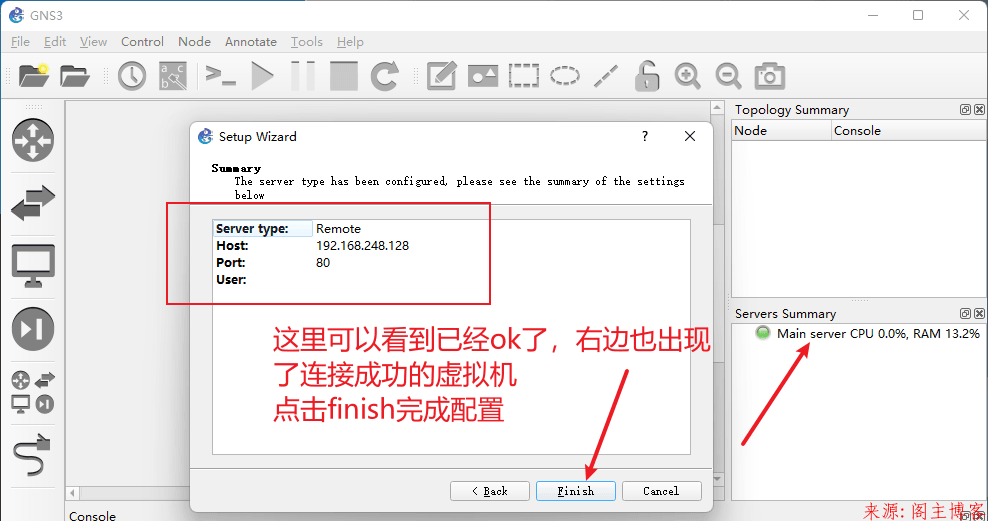
Task: Create a new blank project icon
Action: pyautogui.click(x=34, y=76)
